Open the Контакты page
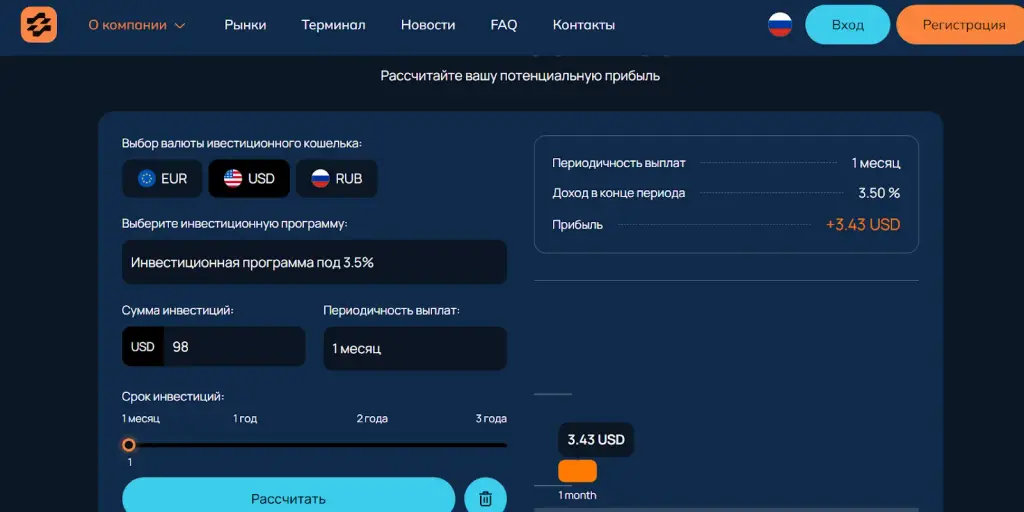1024x512 pixels. pyautogui.click(x=584, y=25)
